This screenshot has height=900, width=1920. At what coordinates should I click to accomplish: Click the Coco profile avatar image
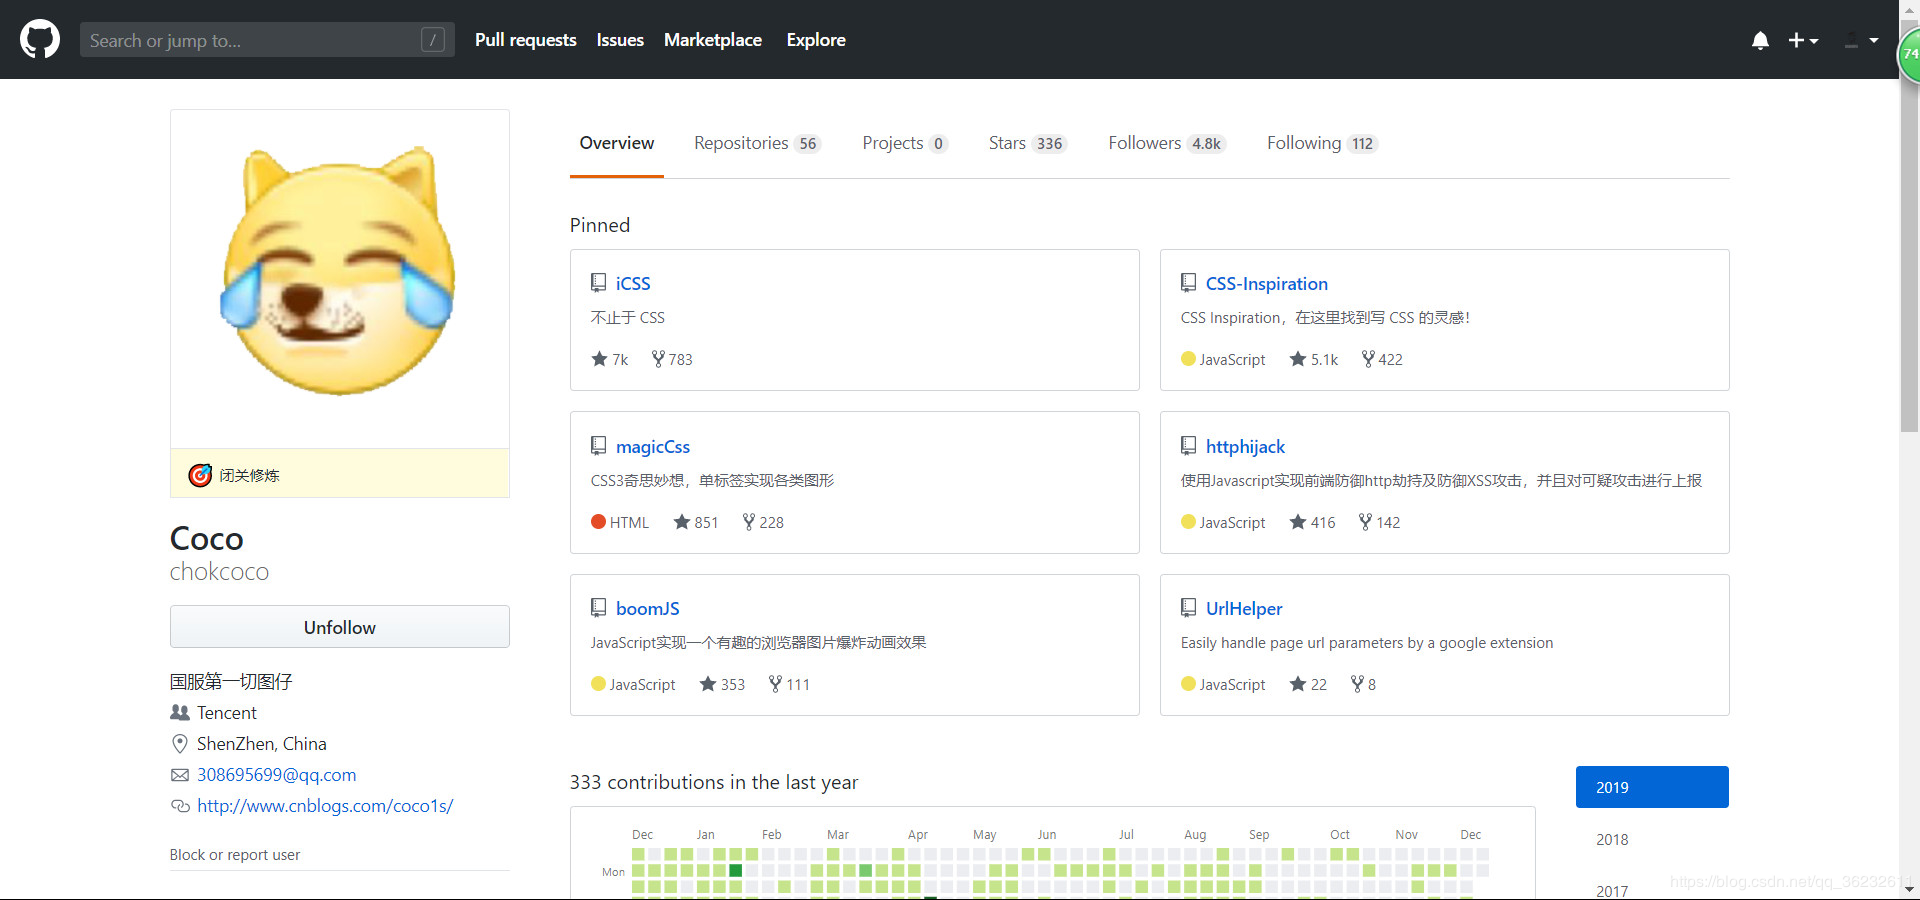coord(340,279)
